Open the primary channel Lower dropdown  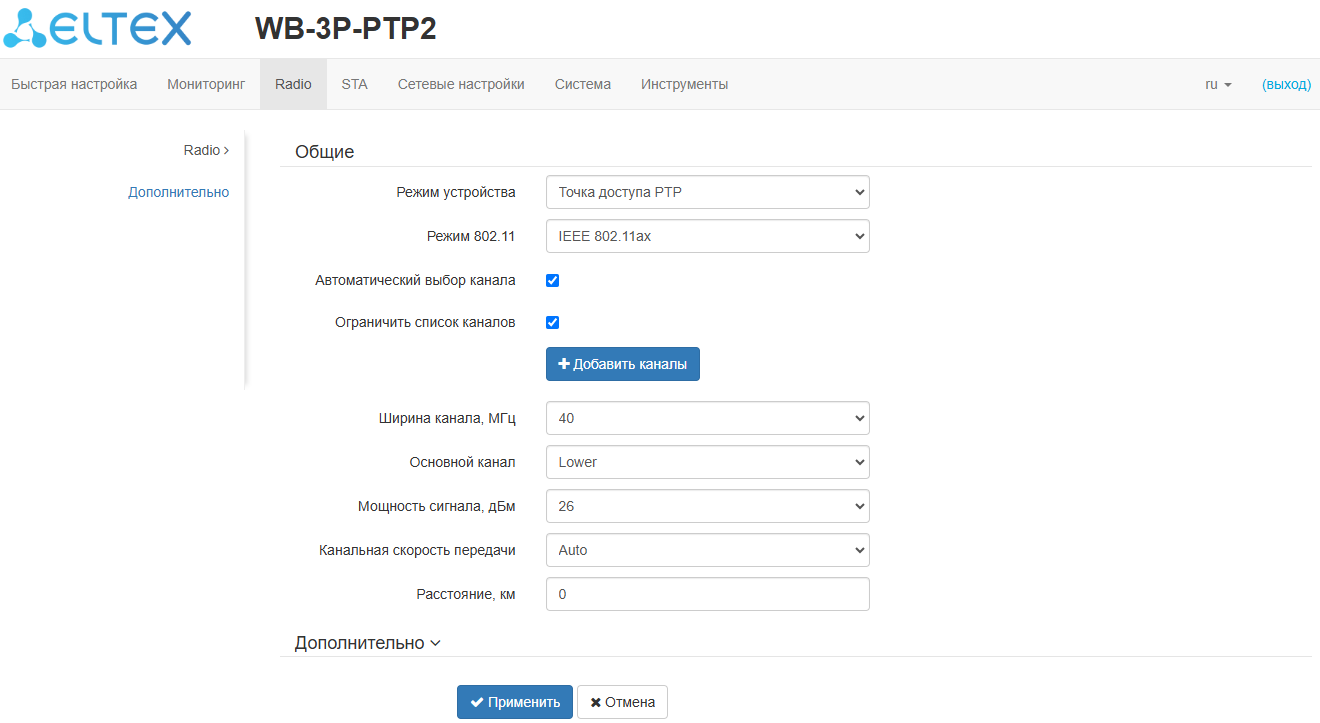coord(707,462)
